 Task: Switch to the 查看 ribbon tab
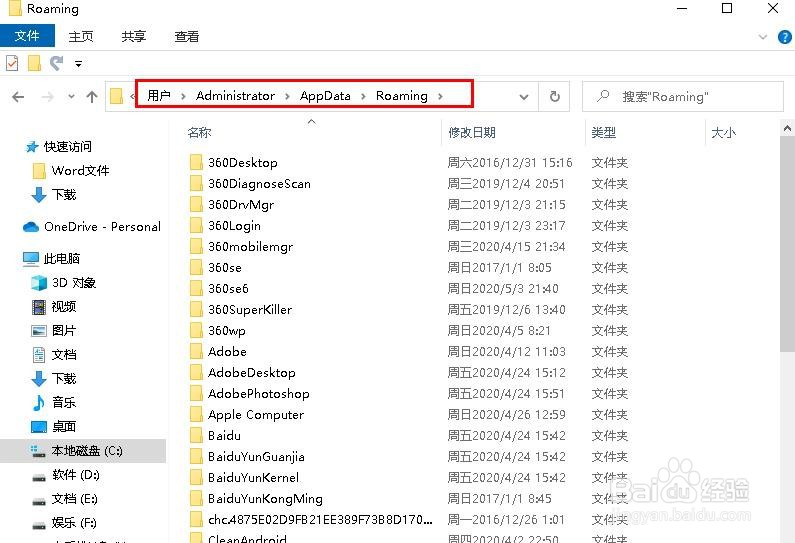[x=187, y=37]
